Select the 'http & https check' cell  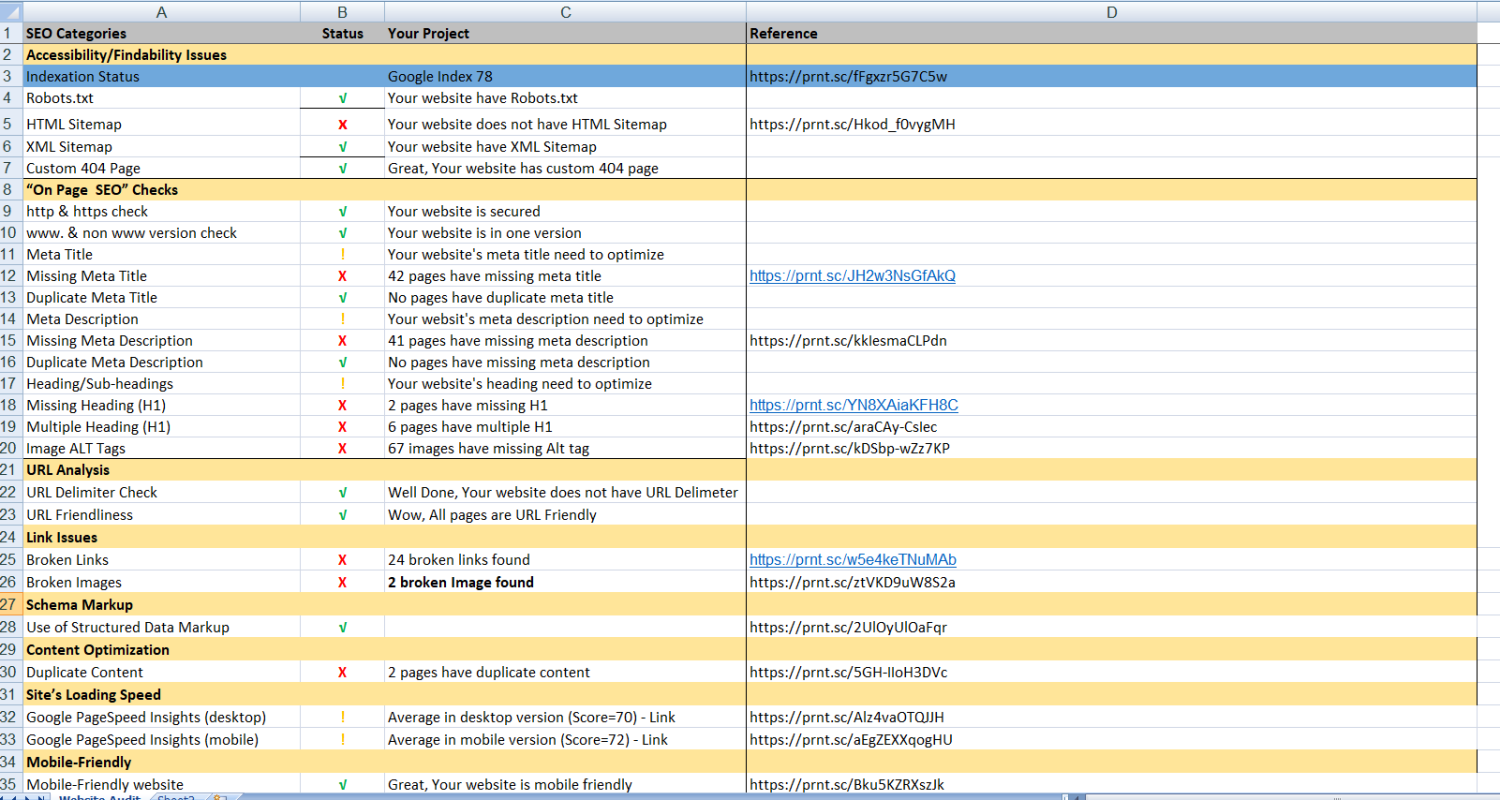(162, 211)
